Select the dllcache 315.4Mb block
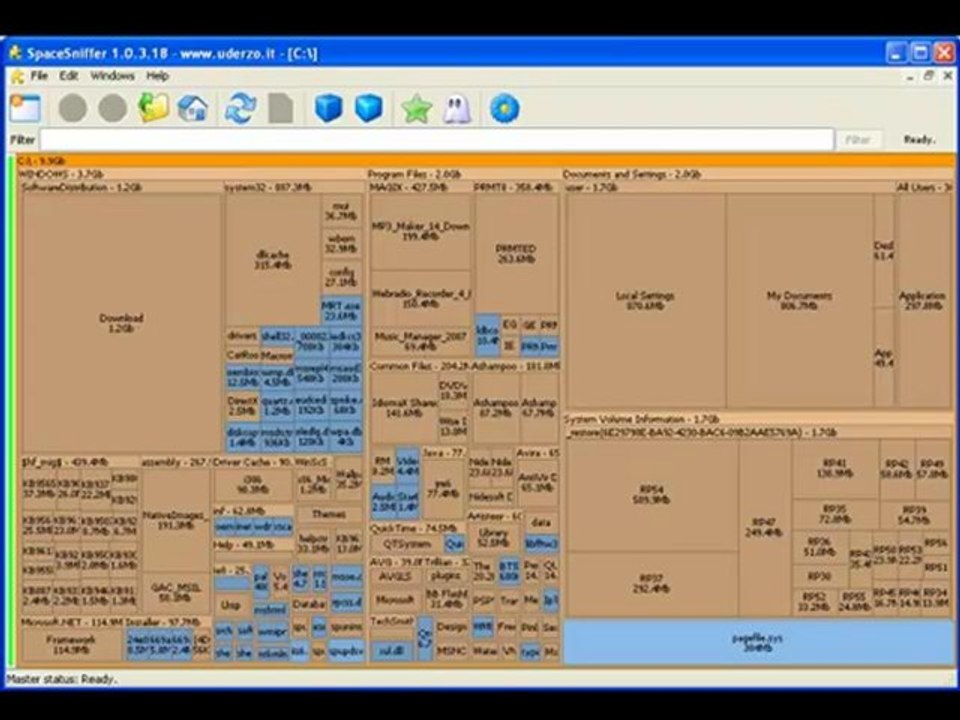 click(273, 260)
